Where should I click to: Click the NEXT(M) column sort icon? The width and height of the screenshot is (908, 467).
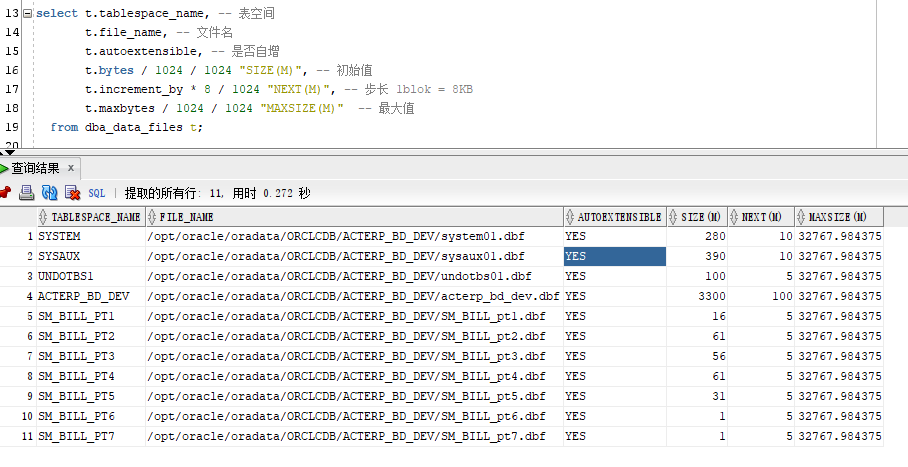point(736,217)
